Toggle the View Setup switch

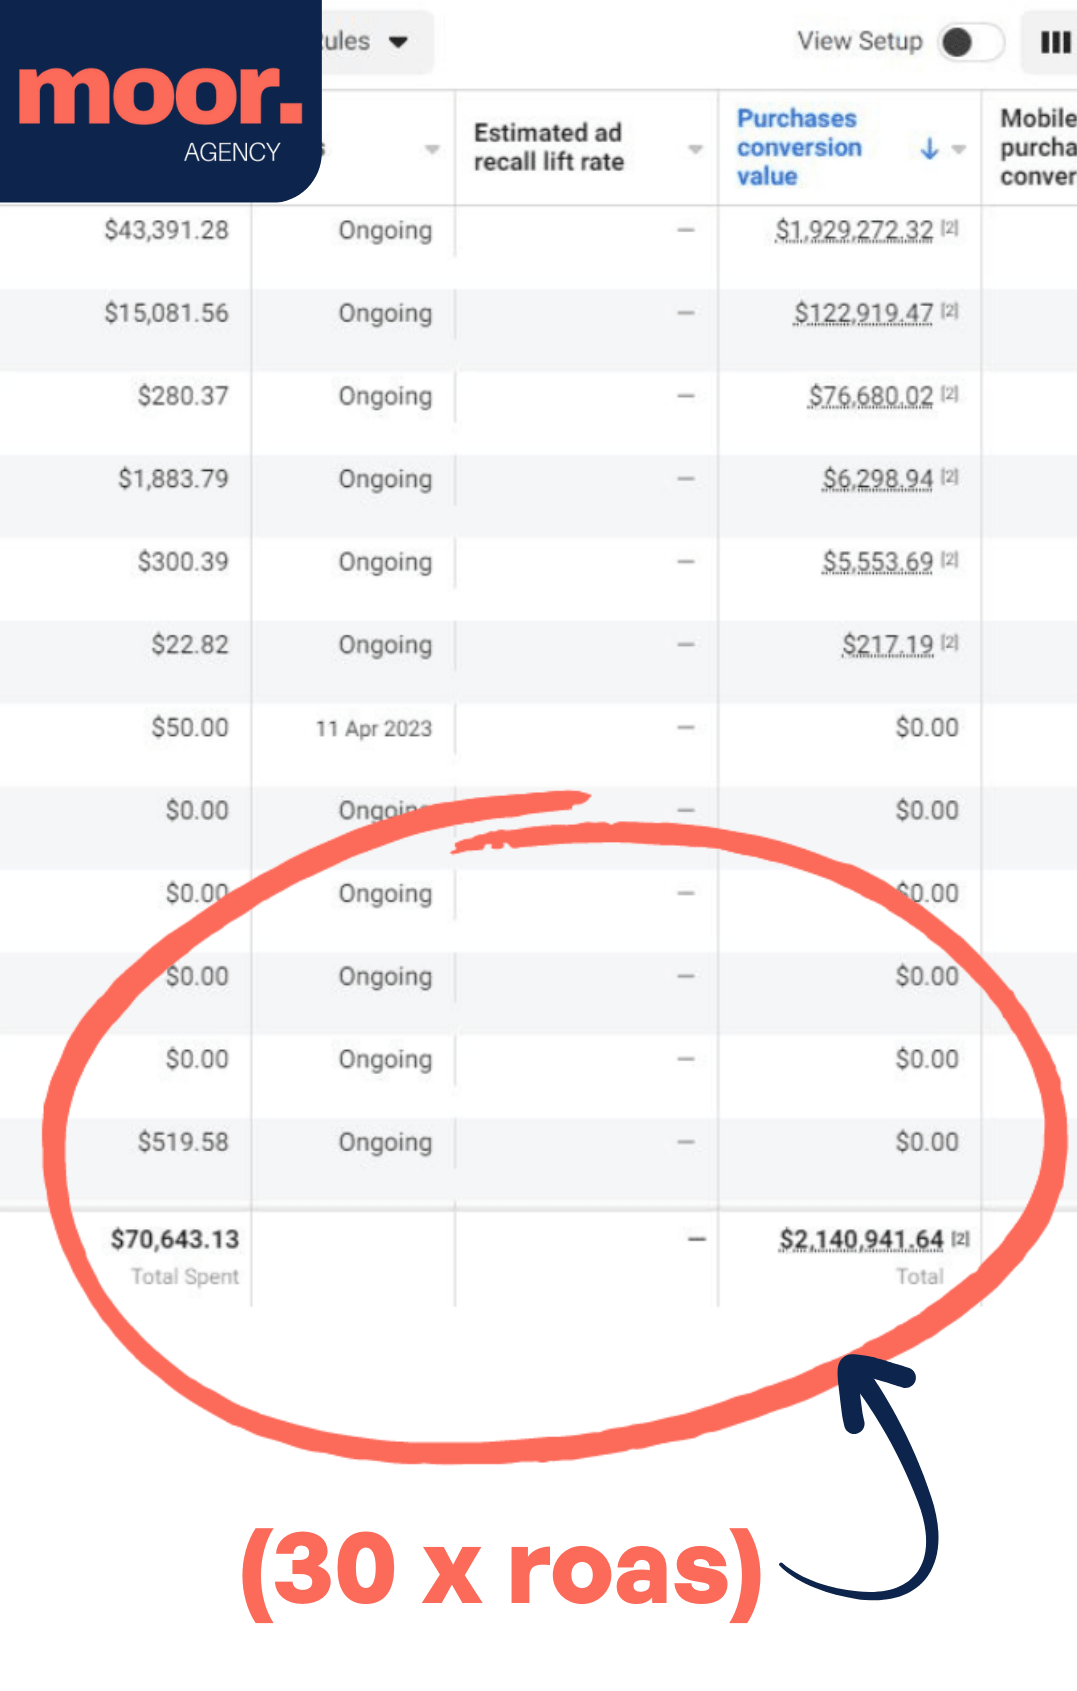point(970,42)
